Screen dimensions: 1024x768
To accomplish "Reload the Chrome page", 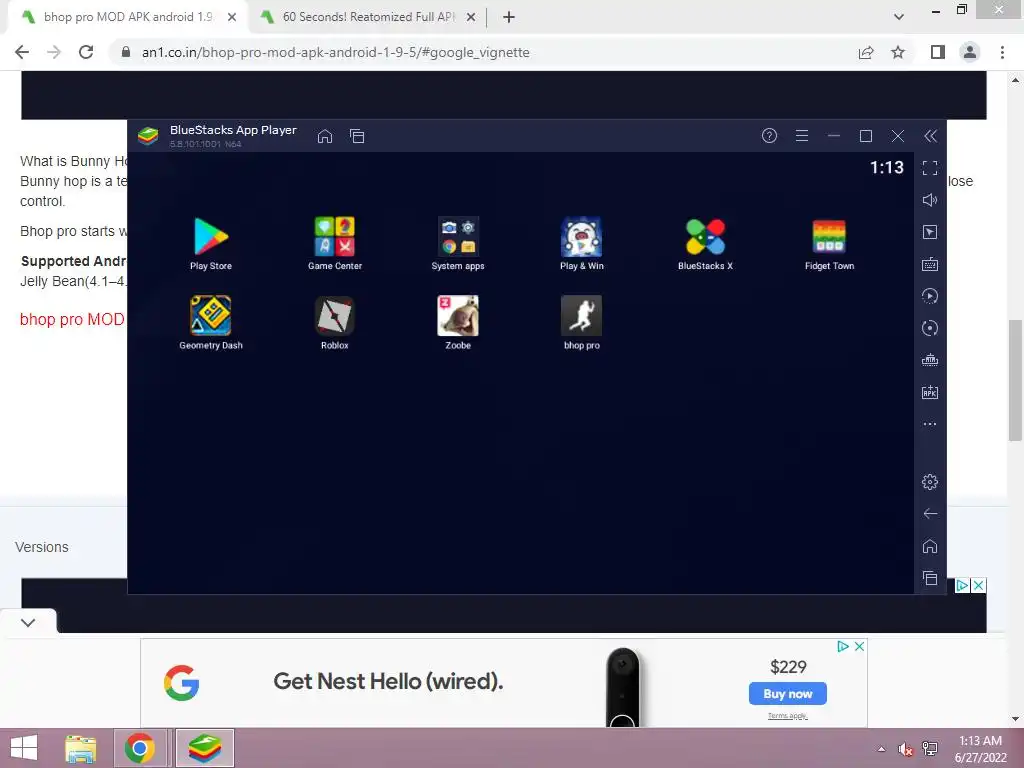I will pos(86,52).
